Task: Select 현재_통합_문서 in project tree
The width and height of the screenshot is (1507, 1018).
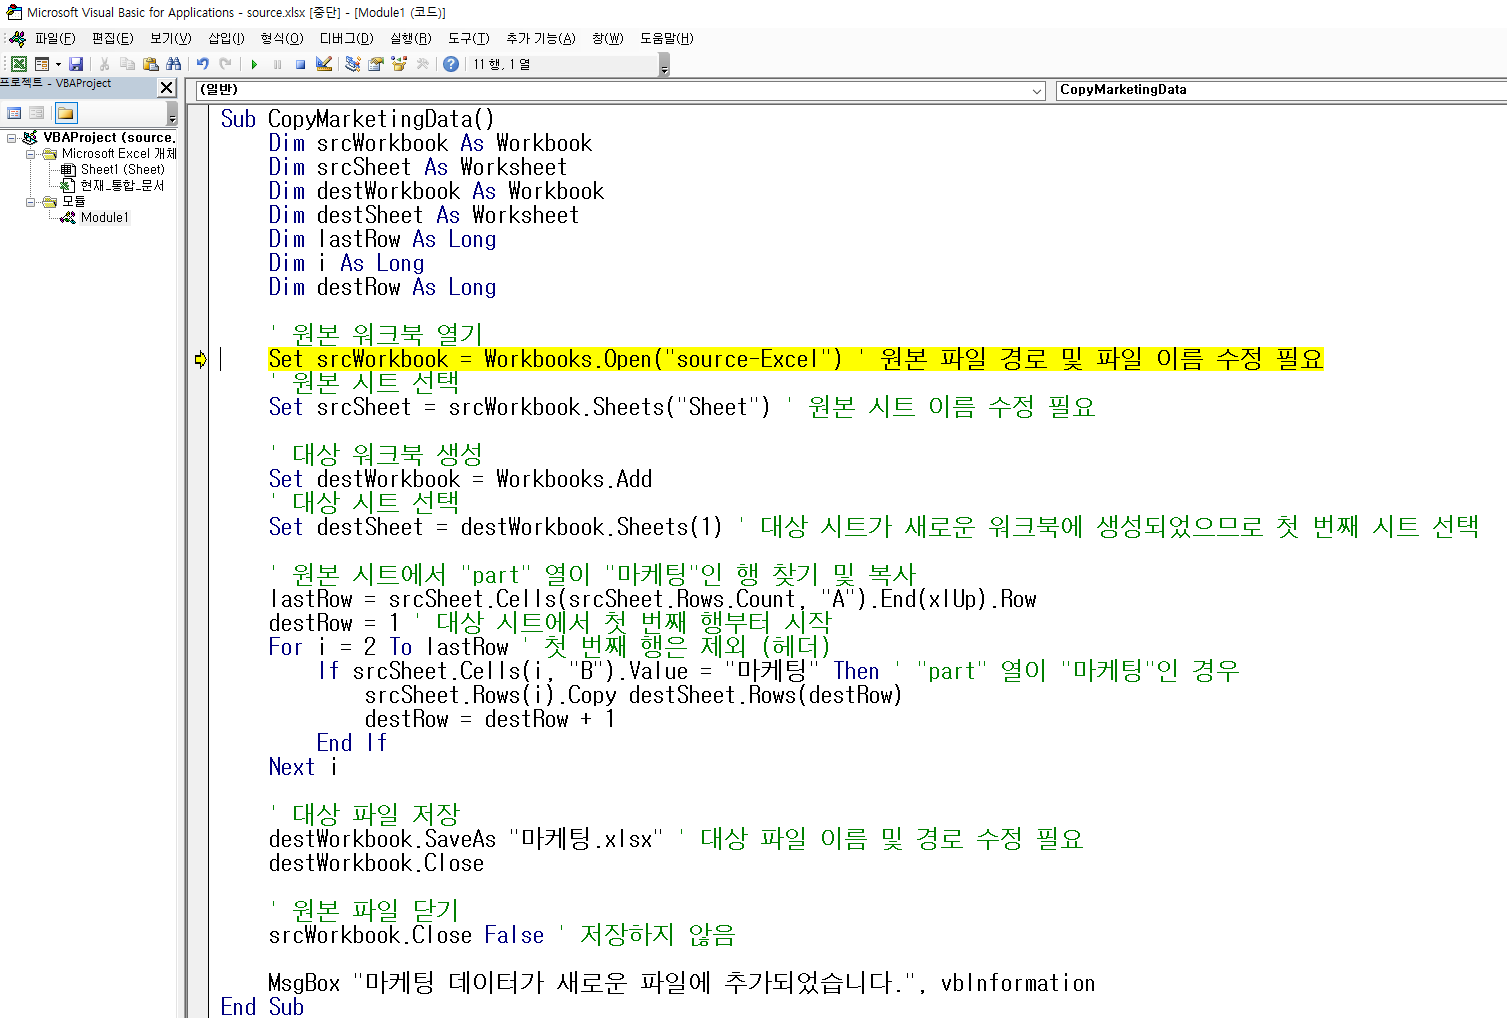Action: point(122,186)
